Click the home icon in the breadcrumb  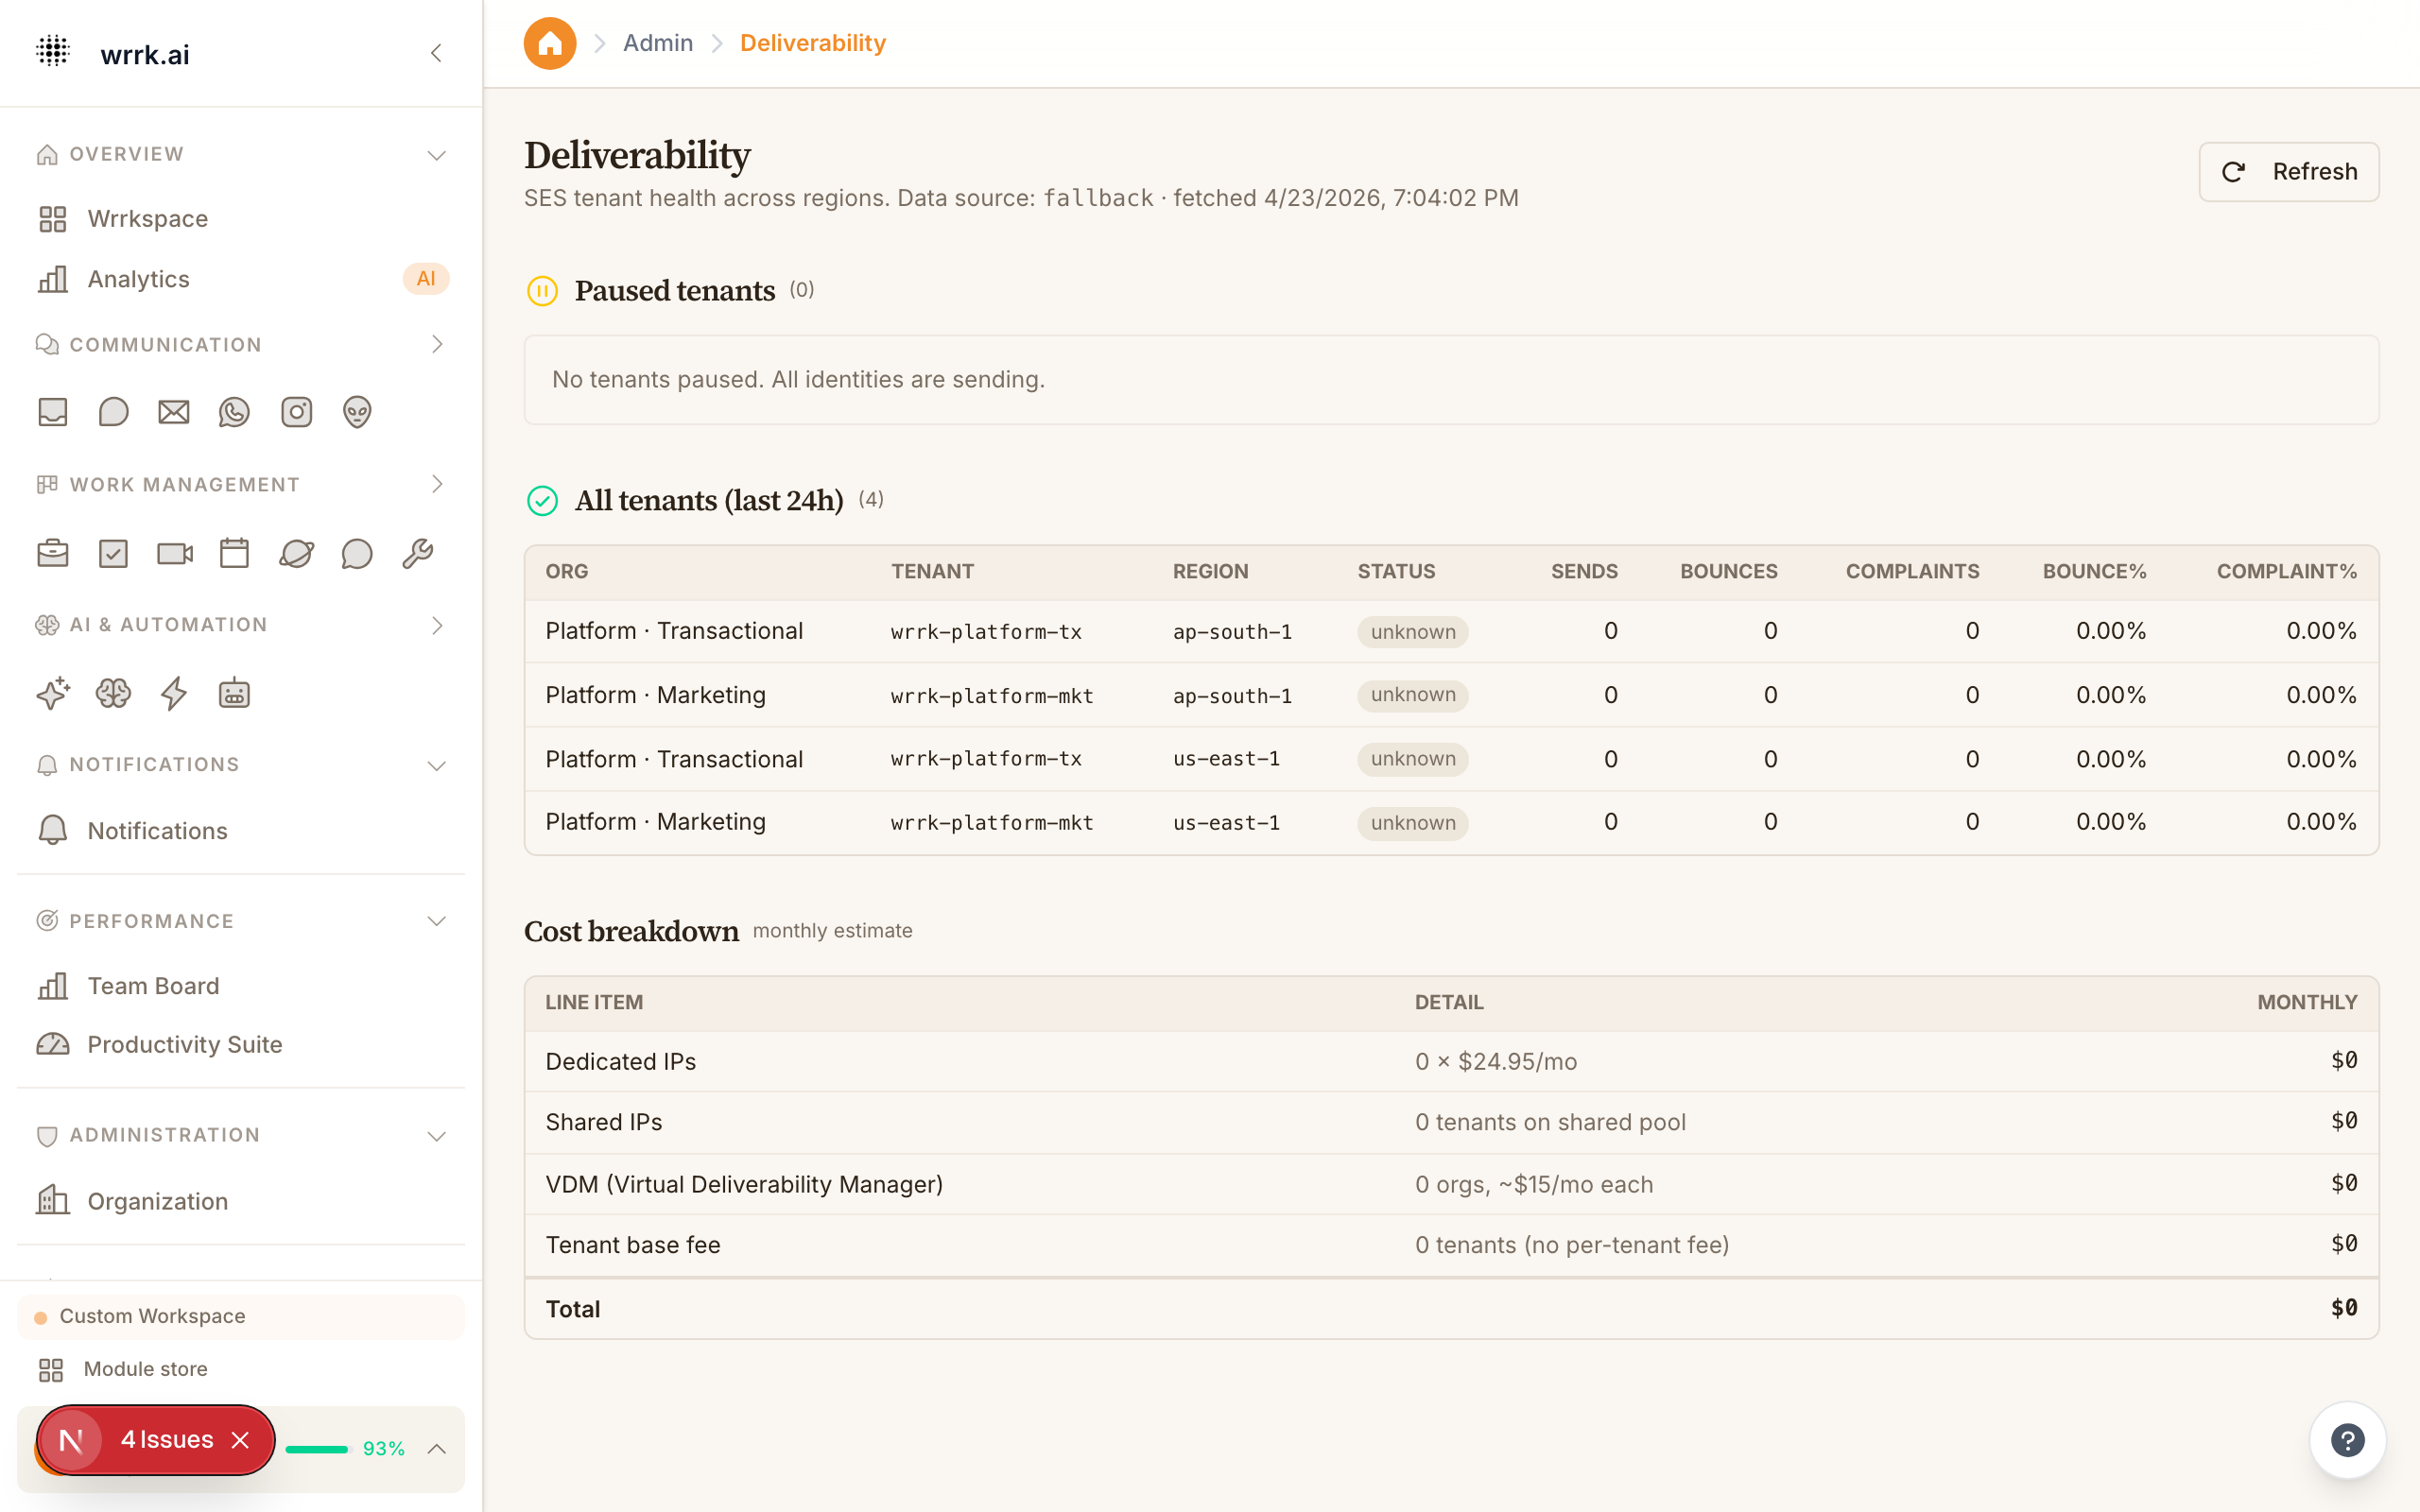click(x=550, y=43)
